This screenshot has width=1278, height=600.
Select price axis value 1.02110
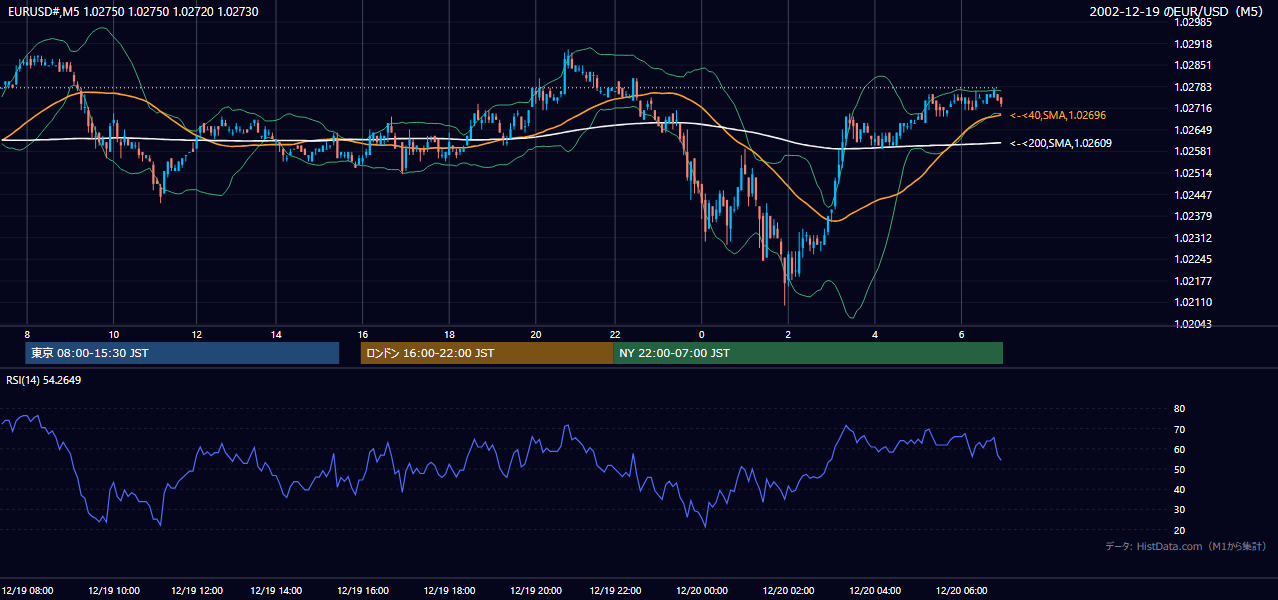coord(1192,302)
